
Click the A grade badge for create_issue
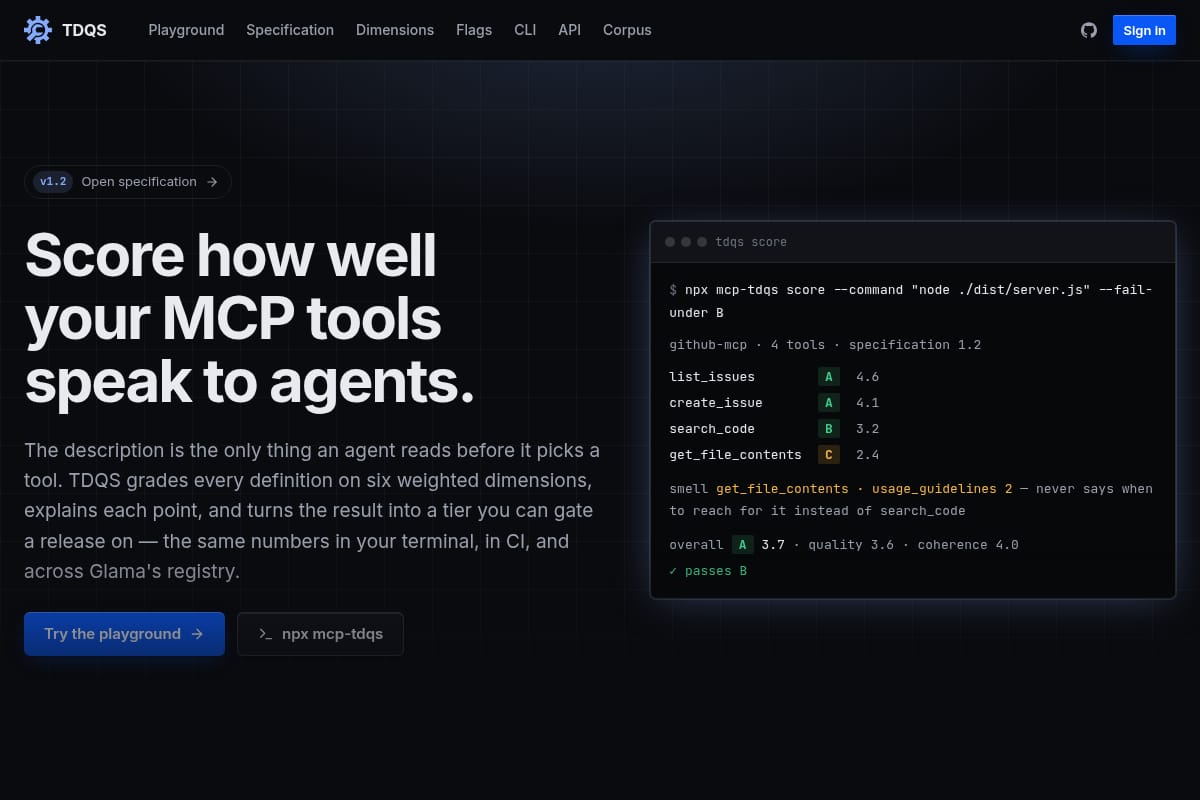[x=828, y=403]
